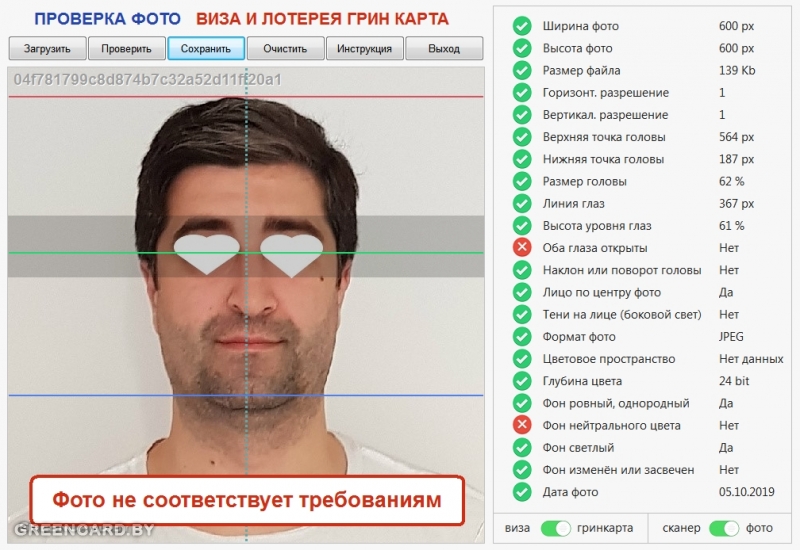
Task: Click the green checkmark beside Линия глаз
Action: 522,203
